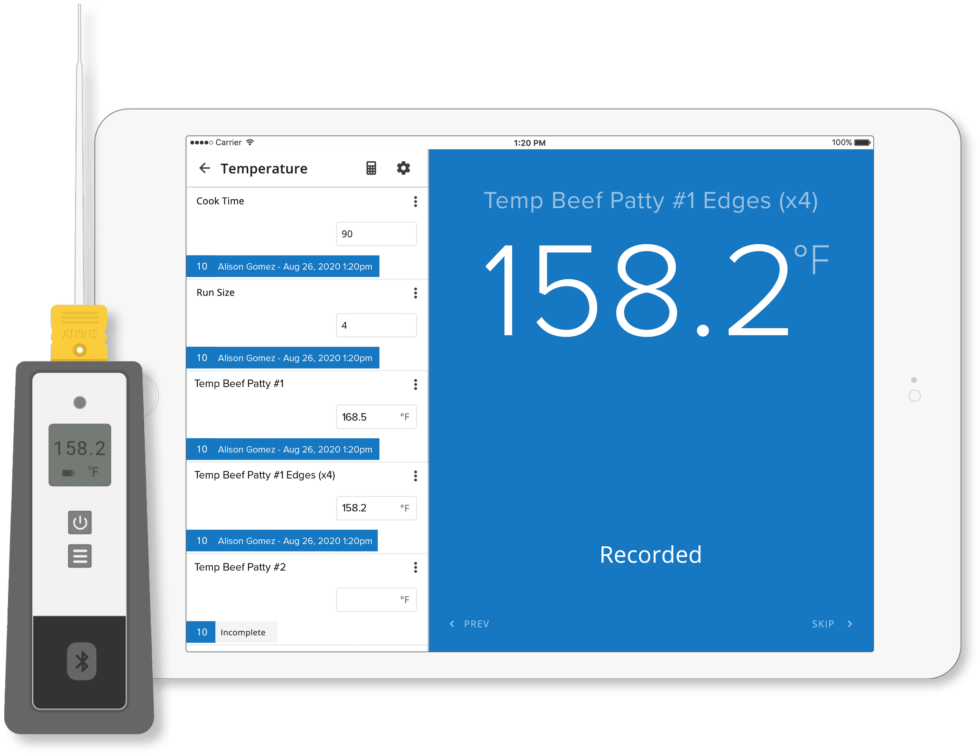980x756 pixels.
Task: Click the Alison Gomez timestamp under Cook Time
Action: click(290, 266)
